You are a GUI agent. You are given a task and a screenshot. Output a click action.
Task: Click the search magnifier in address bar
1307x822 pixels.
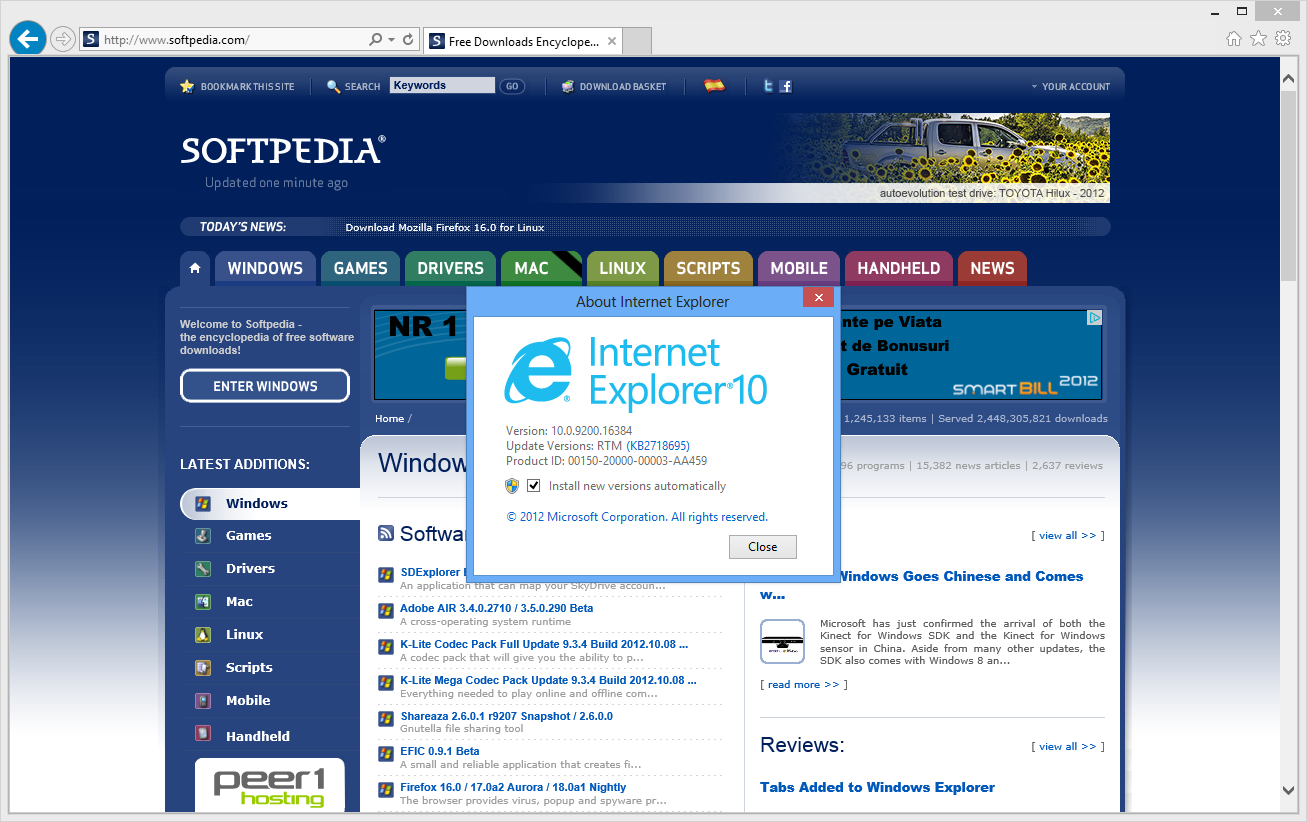[375, 40]
